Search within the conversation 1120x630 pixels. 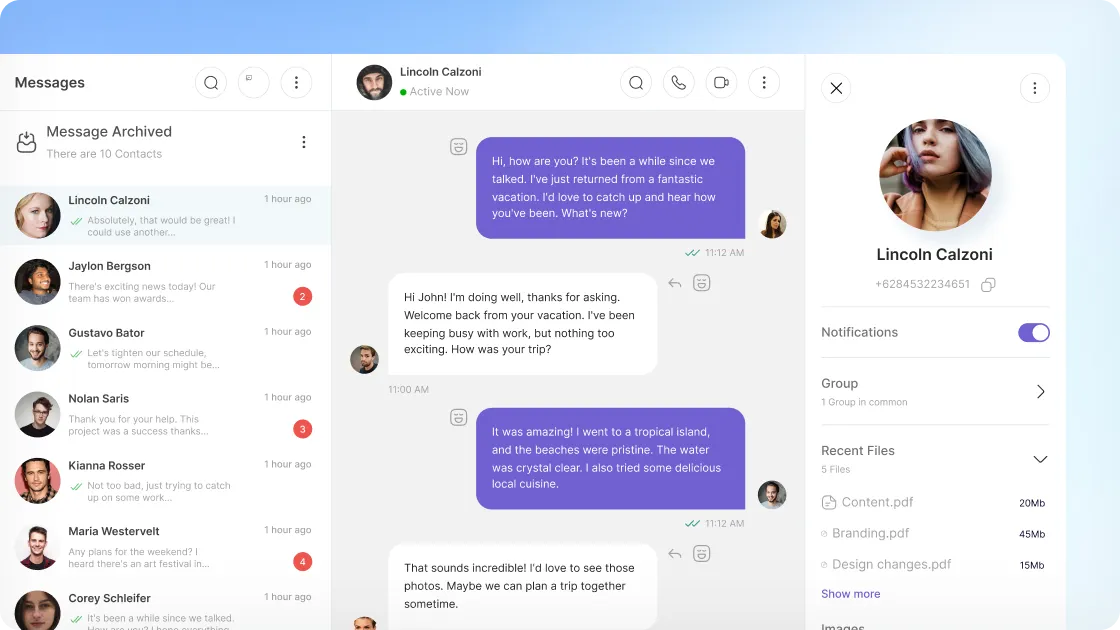click(x=636, y=83)
